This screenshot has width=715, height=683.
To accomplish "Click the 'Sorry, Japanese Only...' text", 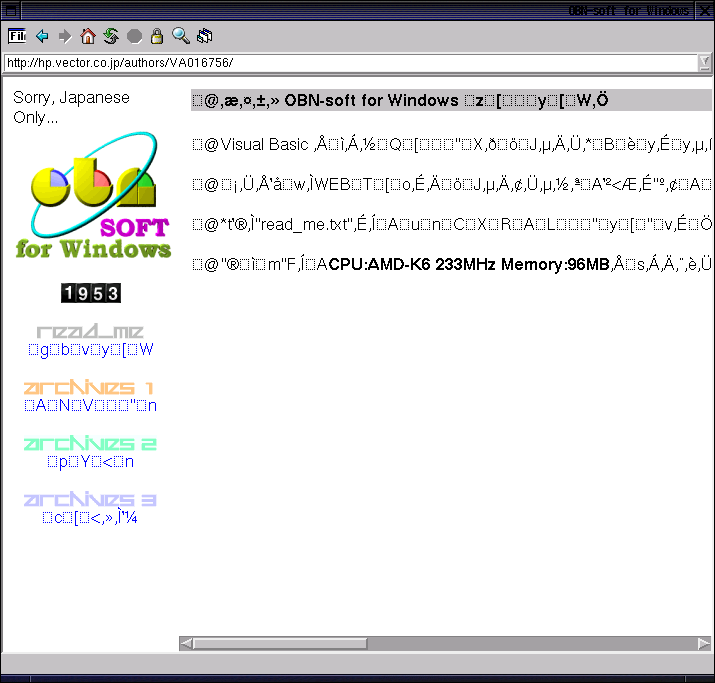I will click(x=71, y=108).
